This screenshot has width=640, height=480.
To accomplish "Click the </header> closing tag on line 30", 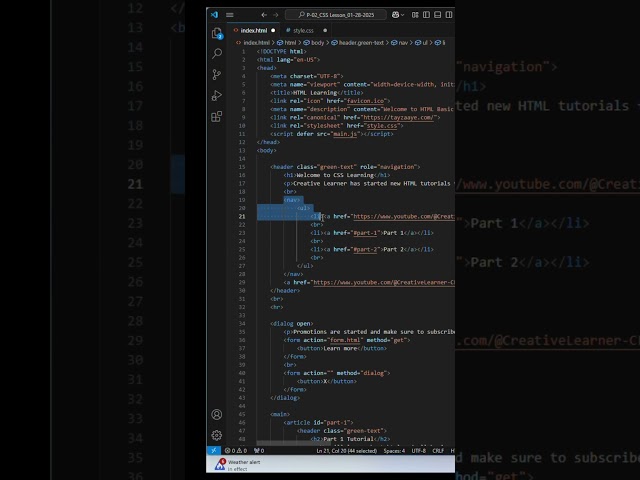I will (x=285, y=291).
